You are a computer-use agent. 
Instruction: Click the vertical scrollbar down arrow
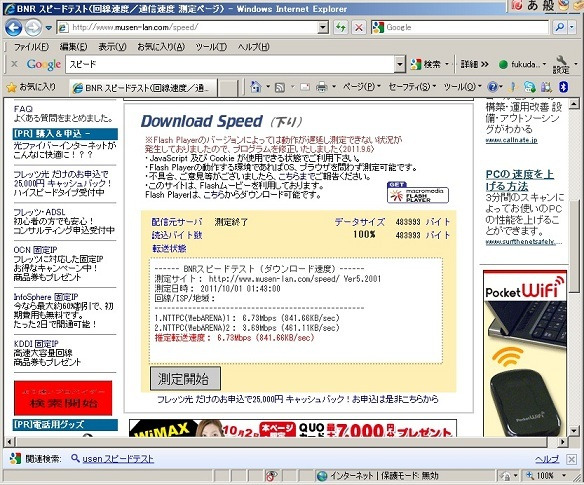click(574, 431)
